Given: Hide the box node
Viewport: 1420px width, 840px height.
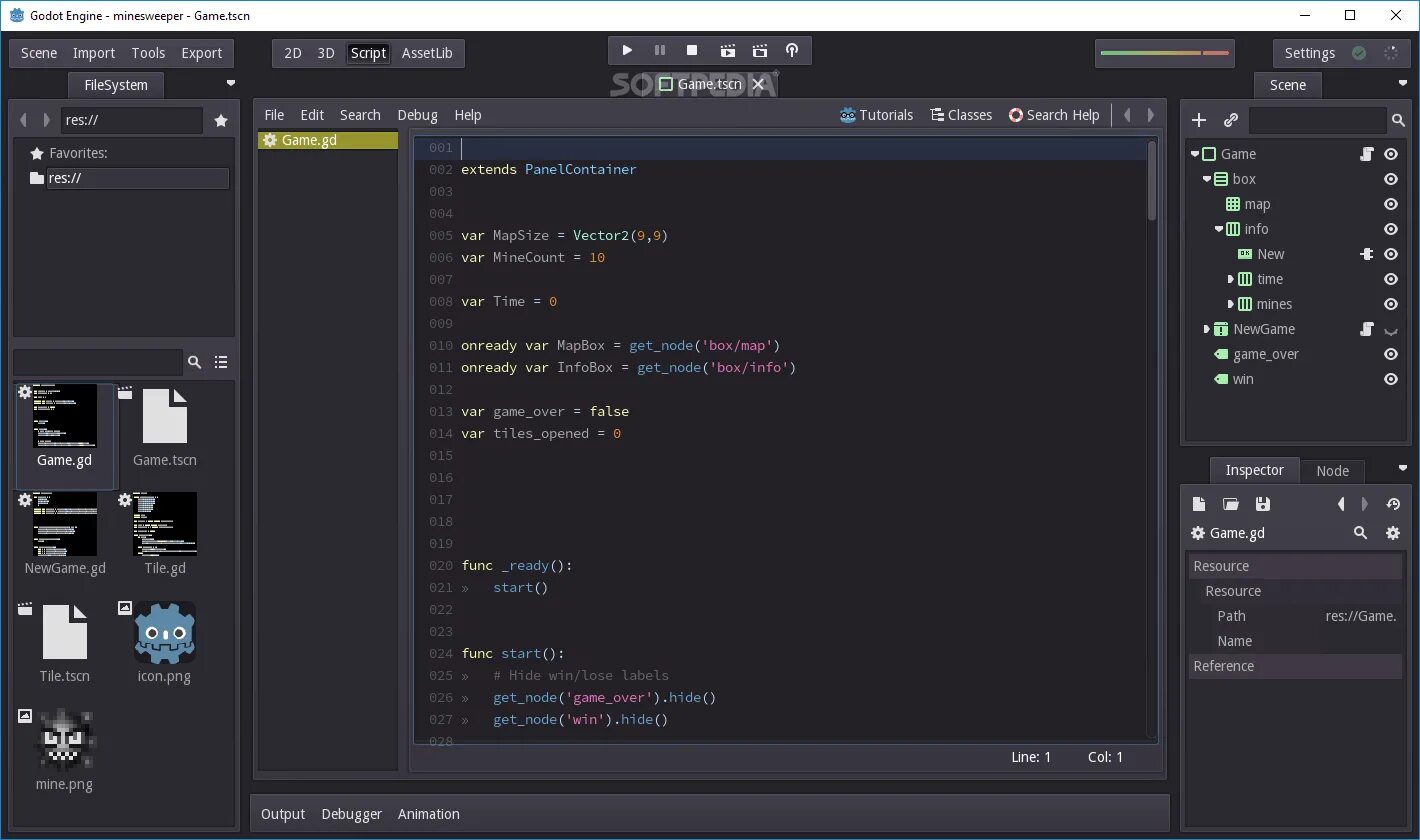Looking at the screenshot, I should click(1391, 179).
